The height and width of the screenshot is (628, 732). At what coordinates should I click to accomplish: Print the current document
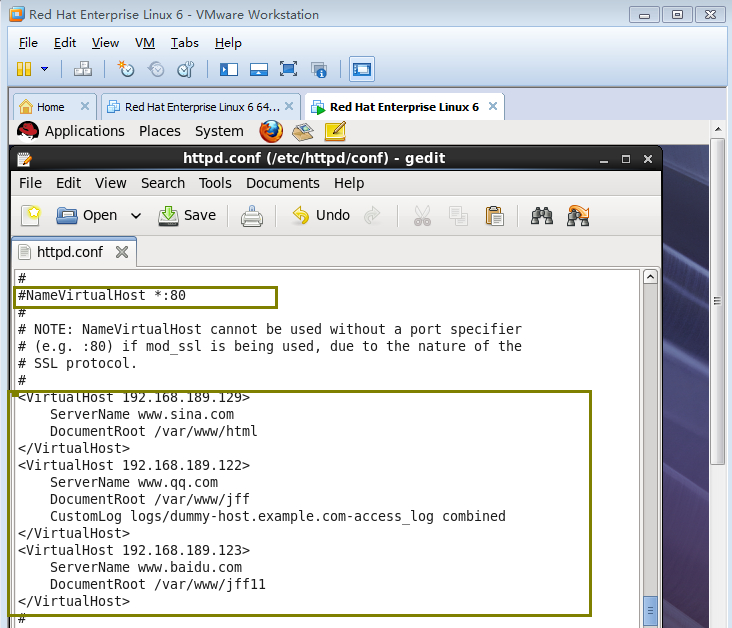[x=252, y=216]
